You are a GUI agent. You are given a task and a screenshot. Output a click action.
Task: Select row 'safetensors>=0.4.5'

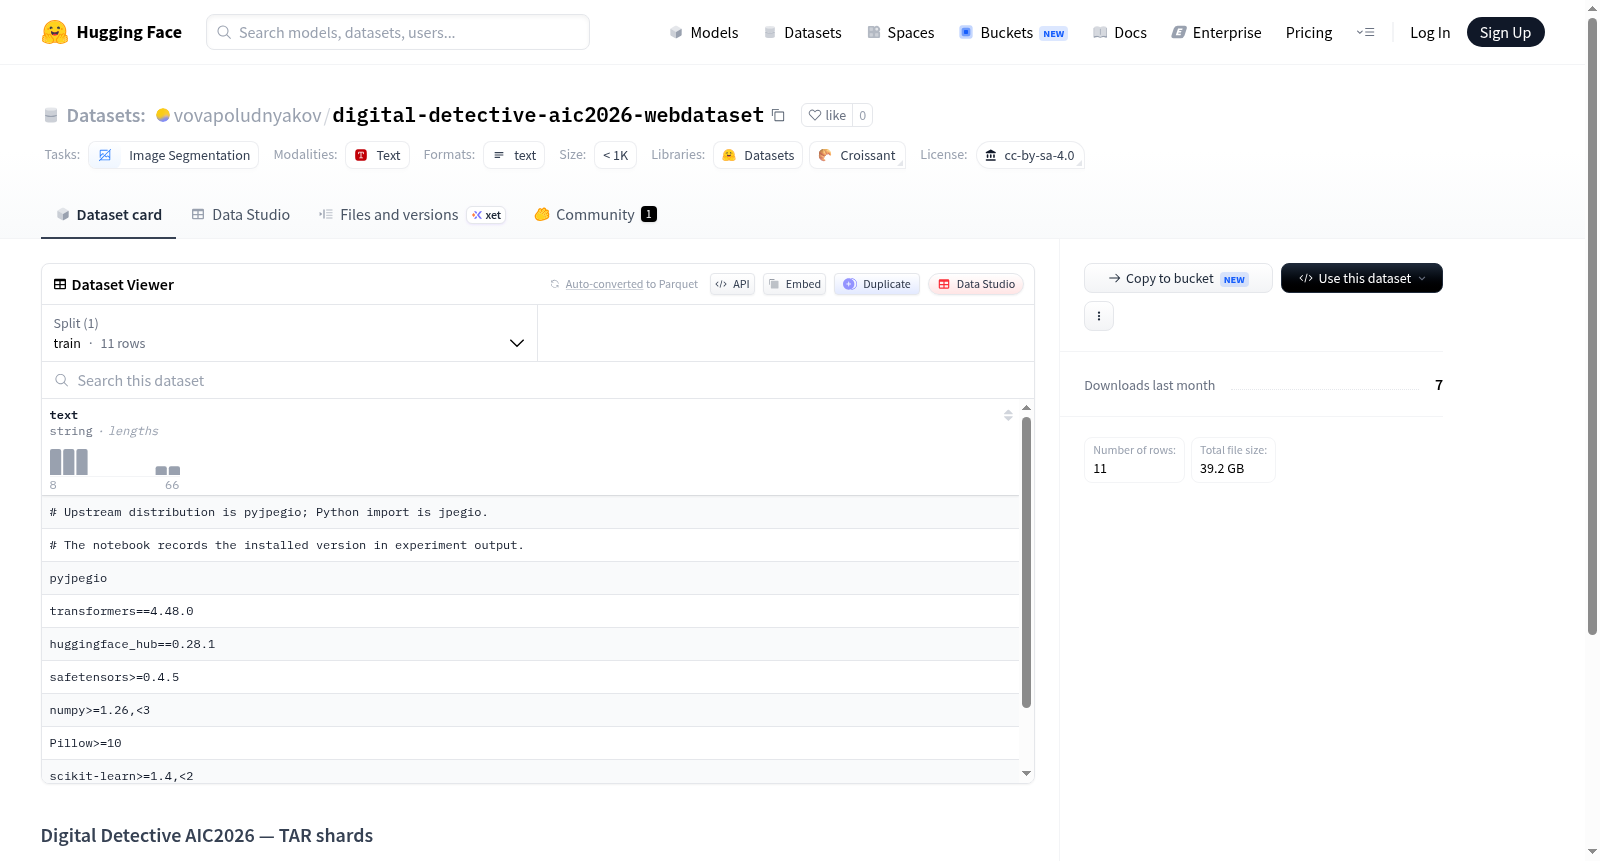(x=530, y=677)
